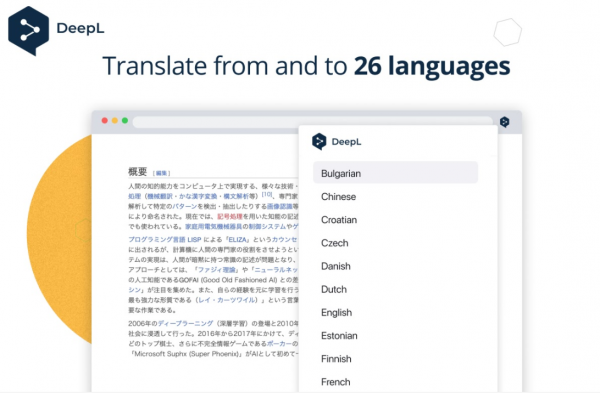Open the ディープラーニング link in last paragraph

(x=186, y=323)
